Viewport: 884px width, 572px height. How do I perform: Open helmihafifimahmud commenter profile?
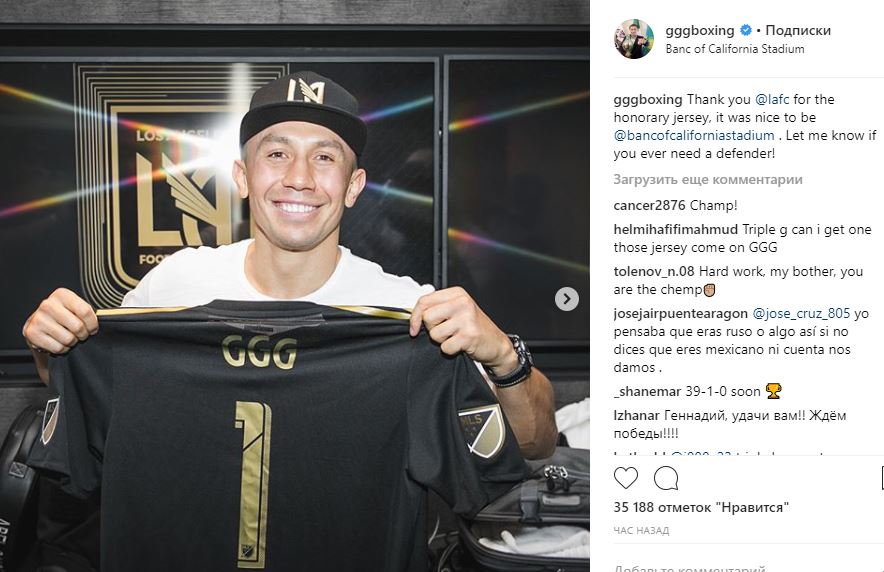pyautogui.click(x=675, y=230)
